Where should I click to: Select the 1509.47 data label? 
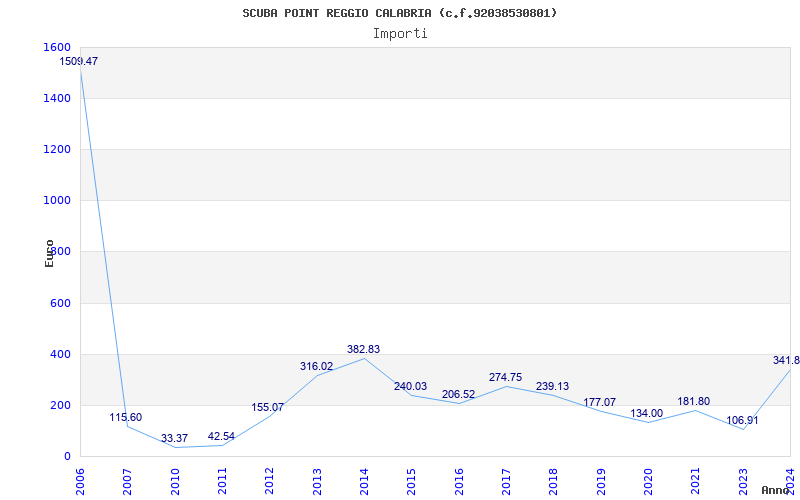pyautogui.click(x=79, y=61)
